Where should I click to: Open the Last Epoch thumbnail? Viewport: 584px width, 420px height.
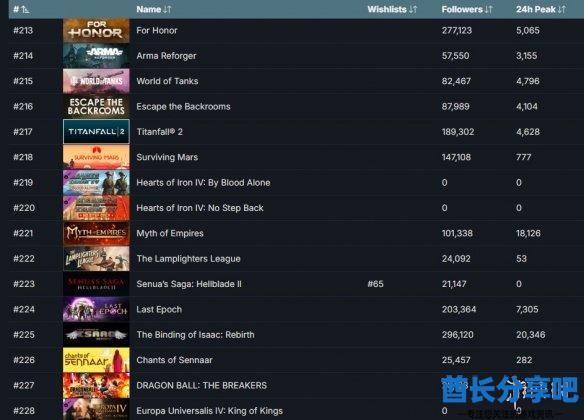tap(96, 309)
